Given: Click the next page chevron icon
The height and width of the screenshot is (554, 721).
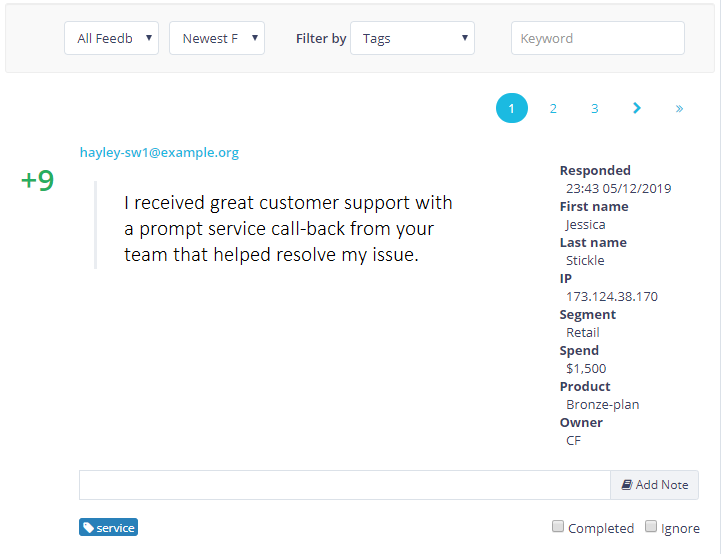Looking at the screenshot, I should click(x=636, y=108).
